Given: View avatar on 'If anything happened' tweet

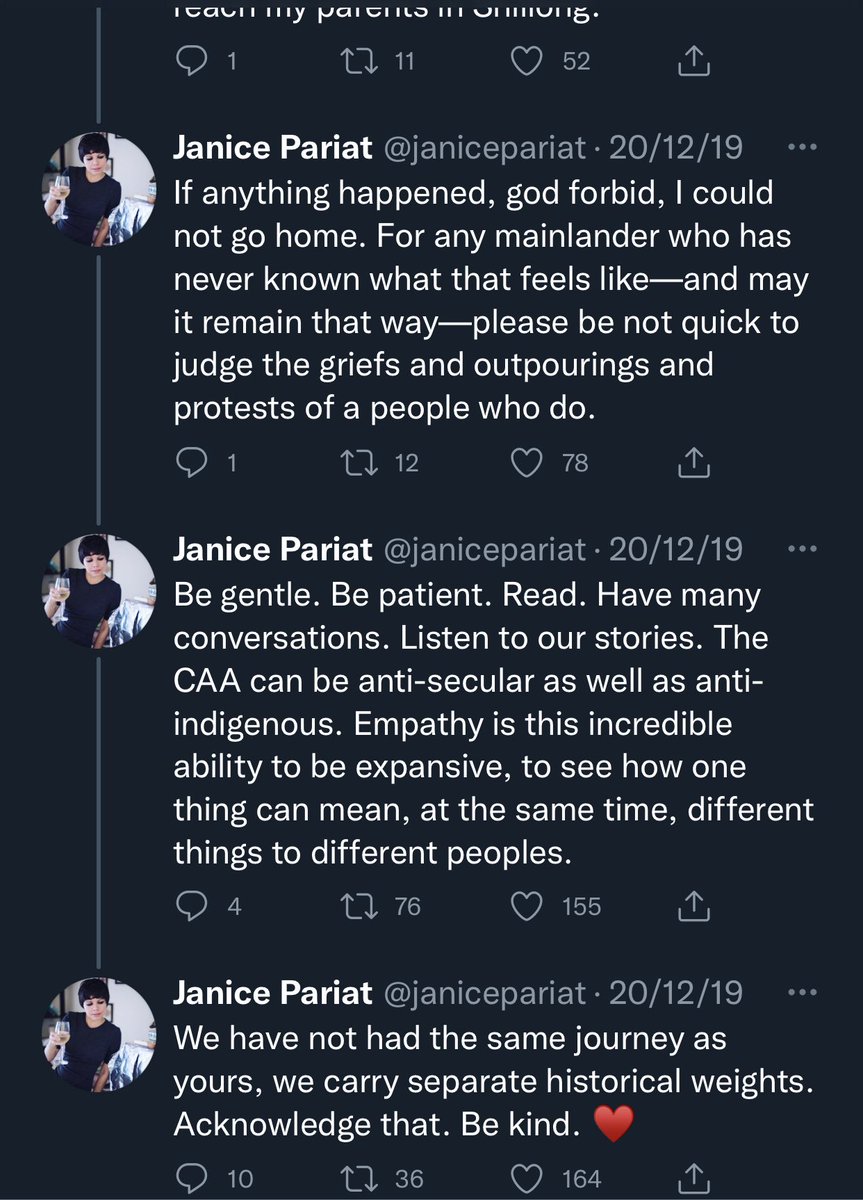Looking at the screenshot, I should (99, 189).
